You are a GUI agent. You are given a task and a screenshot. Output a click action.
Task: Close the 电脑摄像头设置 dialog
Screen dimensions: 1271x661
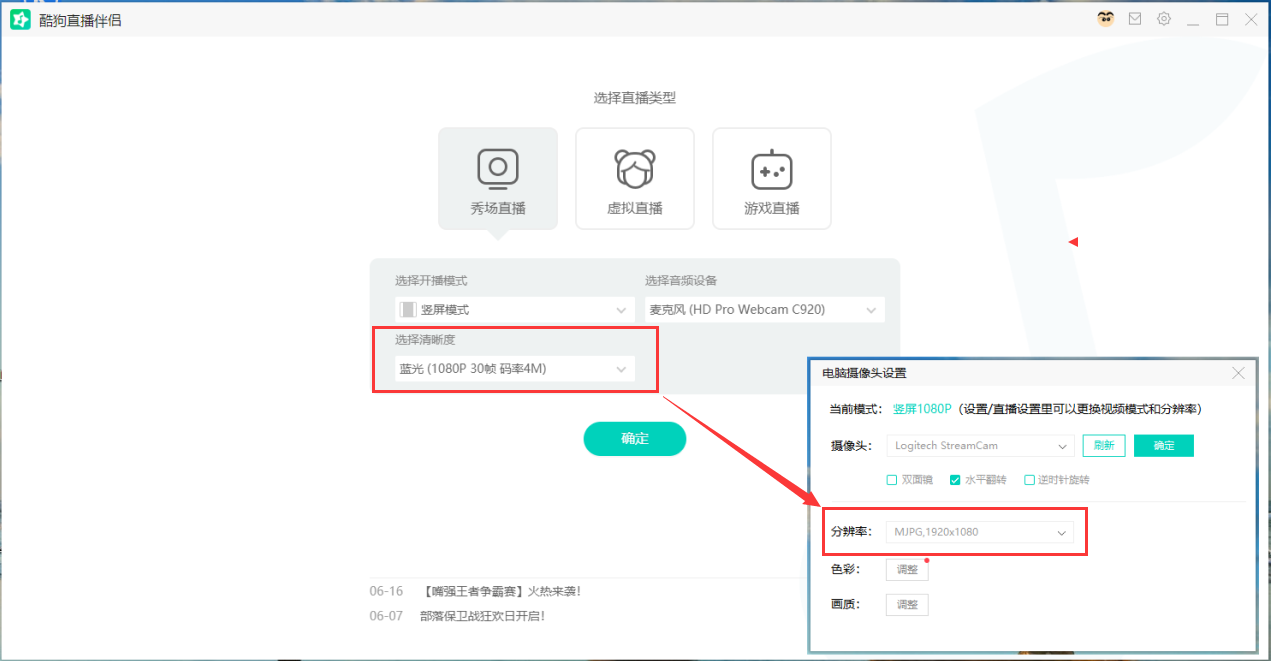pyautogui.click(x=1238, y=373)
